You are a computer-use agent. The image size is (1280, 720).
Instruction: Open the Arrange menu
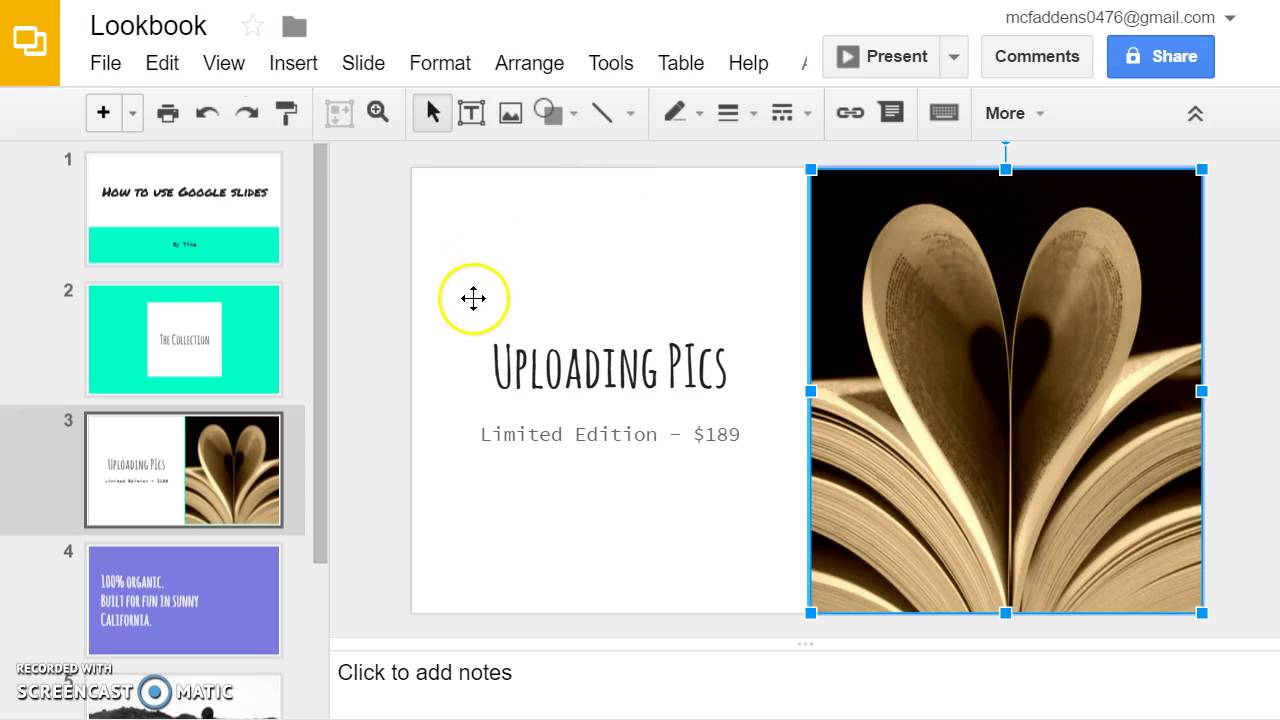[x=529, y=63]
